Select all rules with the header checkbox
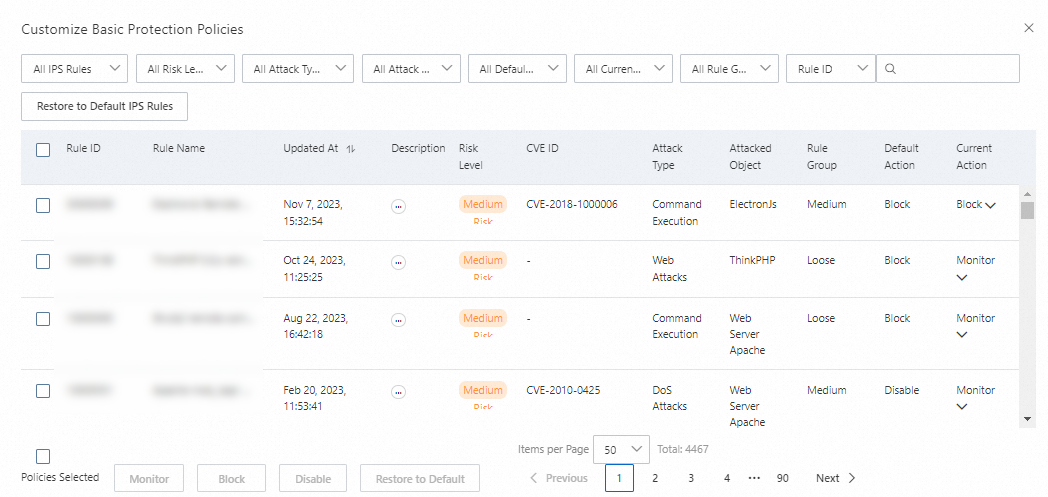Screen dimensions: 1048x497 (x=43, y=150)
